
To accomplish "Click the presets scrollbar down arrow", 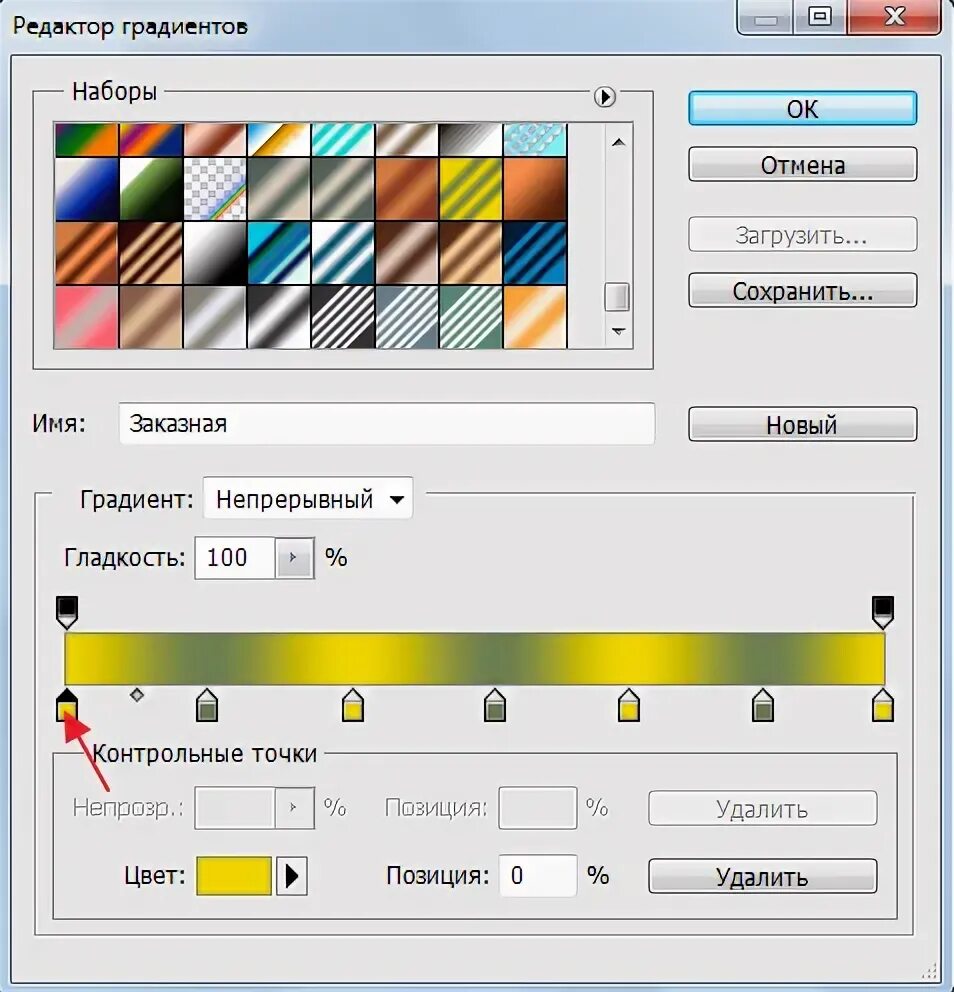I will click(618, 331).
